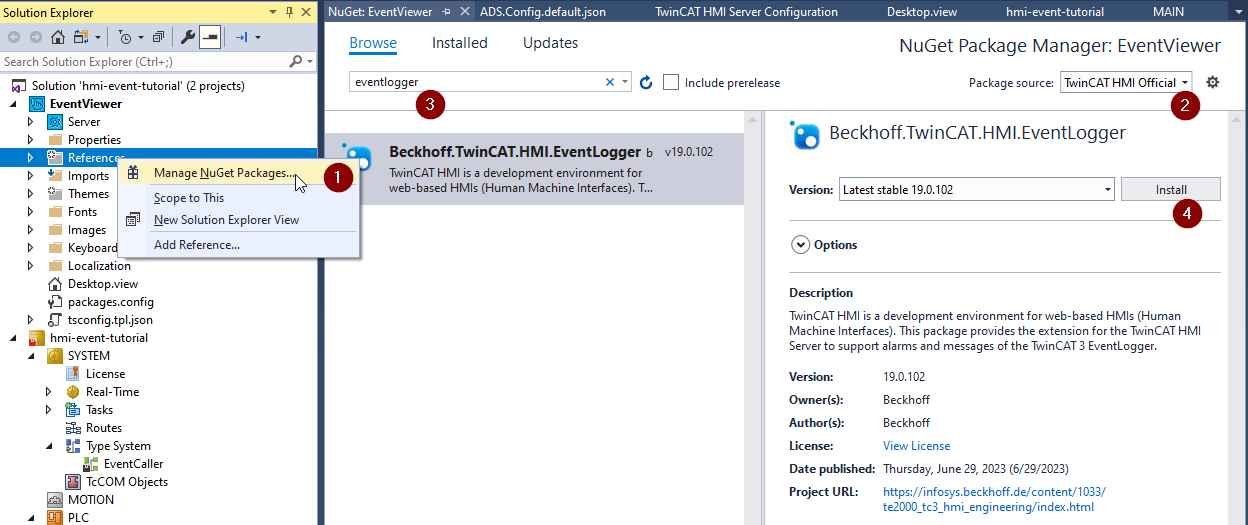Open Properties via the wrench icon
Image resolution: width=1248 pixels, height=525 pixels.
click(187, 37)
